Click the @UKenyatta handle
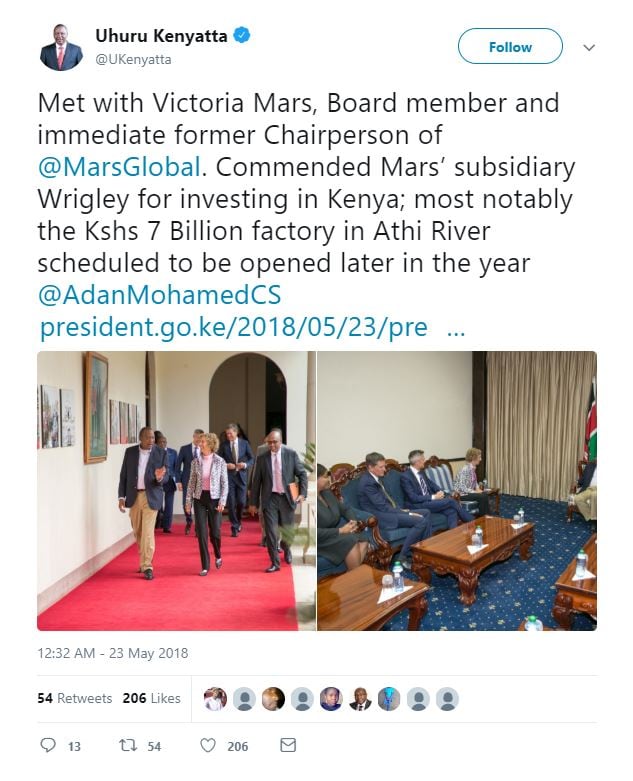Image resolution: width=633 pixels, height=781 pixels. point(133,60)
